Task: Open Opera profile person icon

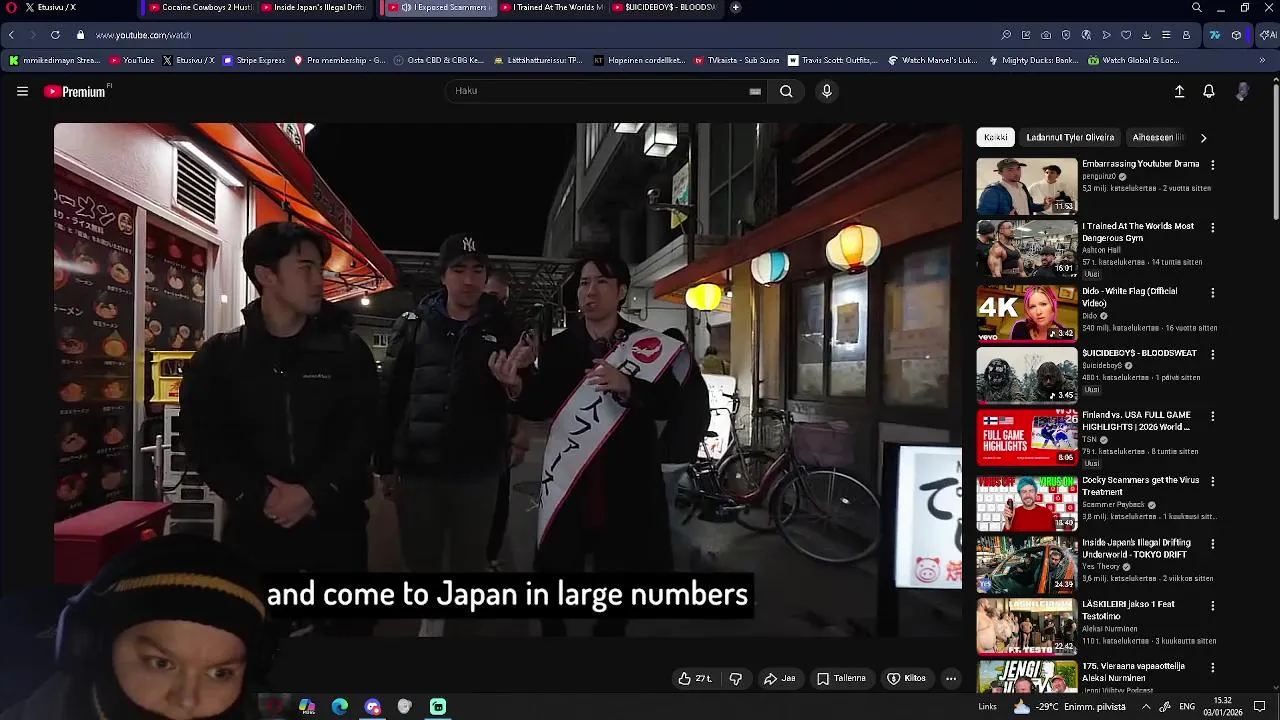Action: click(1186, 35)
